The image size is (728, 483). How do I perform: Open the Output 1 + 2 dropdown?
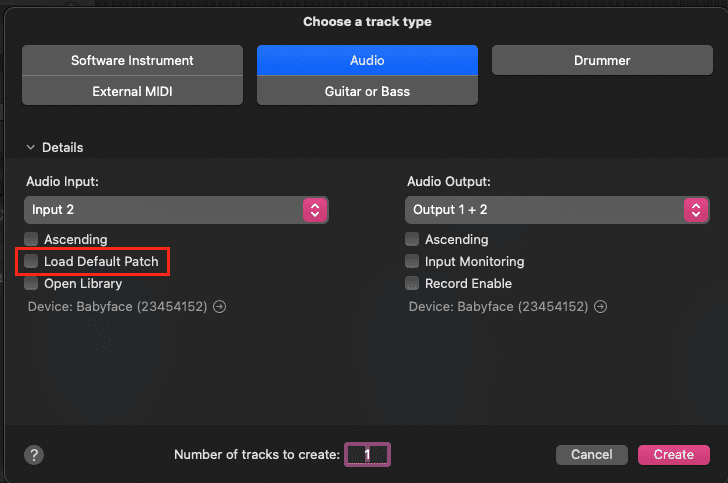coord(557,210)
